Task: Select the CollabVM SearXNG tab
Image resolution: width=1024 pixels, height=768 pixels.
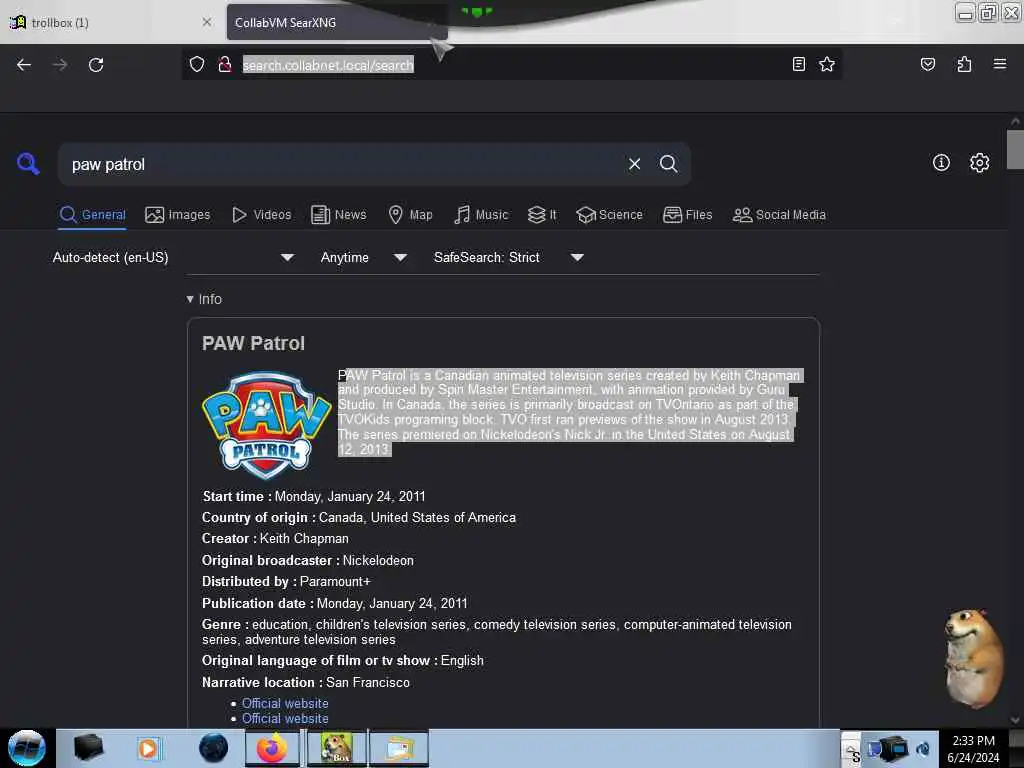Action: [x=336, y=23]
